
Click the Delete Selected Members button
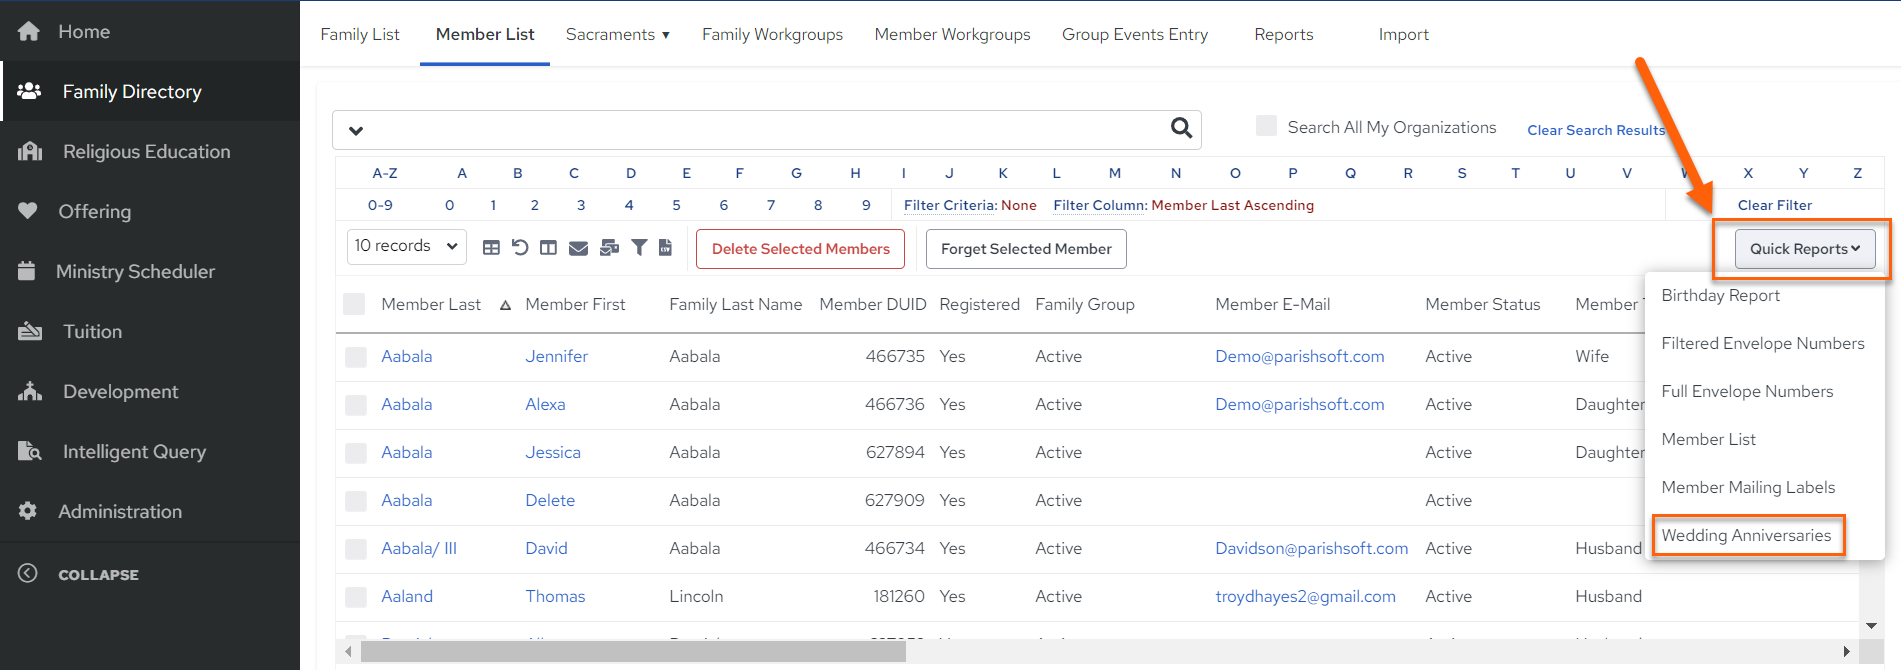tap(800, 249)
